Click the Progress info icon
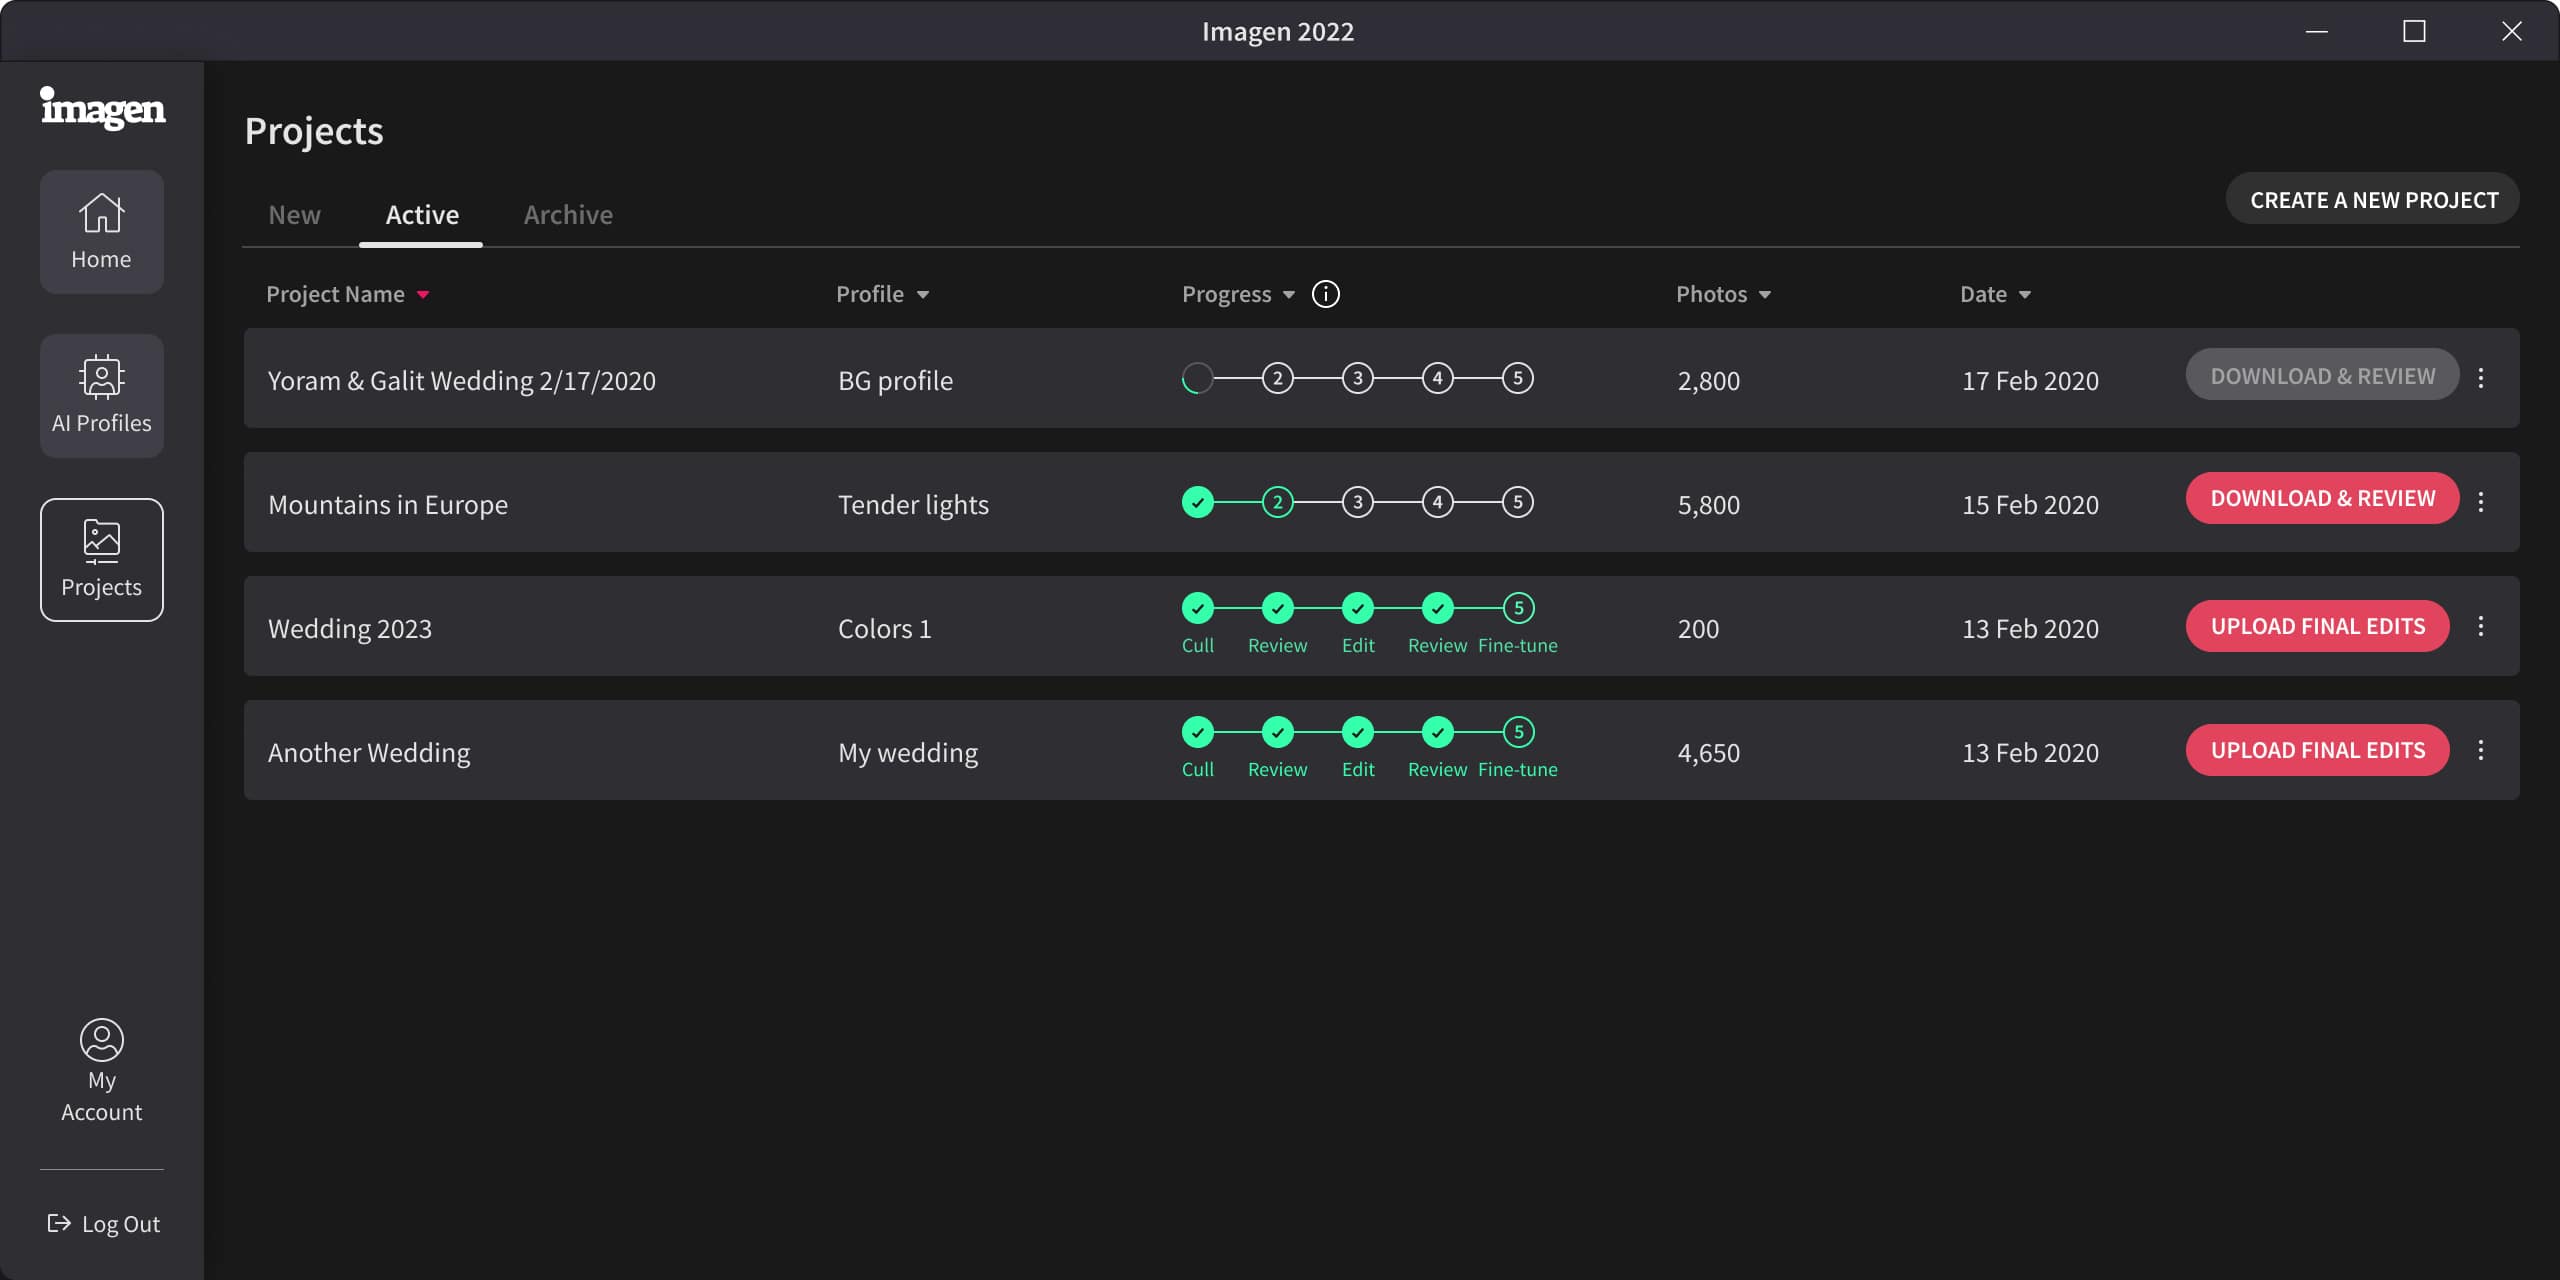This screenshot has width=2560, height=1280. click(1325, 294)
